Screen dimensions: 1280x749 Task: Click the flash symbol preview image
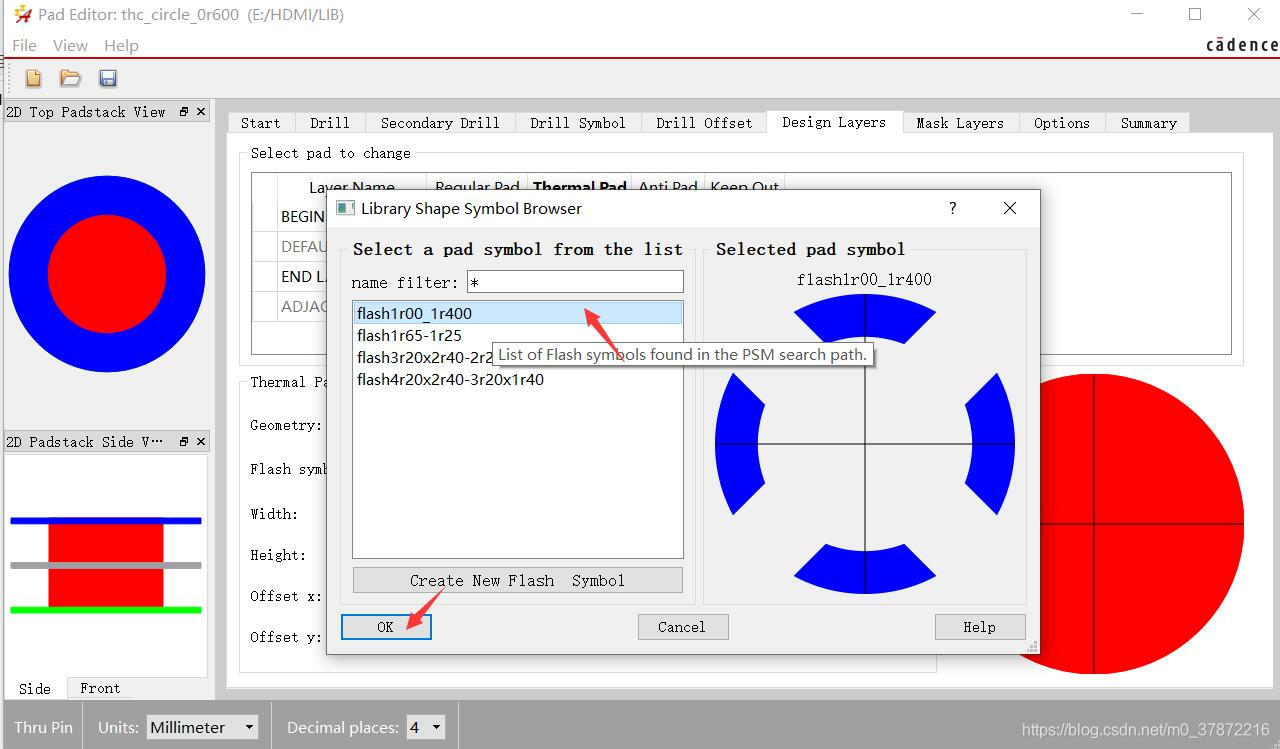865,443
